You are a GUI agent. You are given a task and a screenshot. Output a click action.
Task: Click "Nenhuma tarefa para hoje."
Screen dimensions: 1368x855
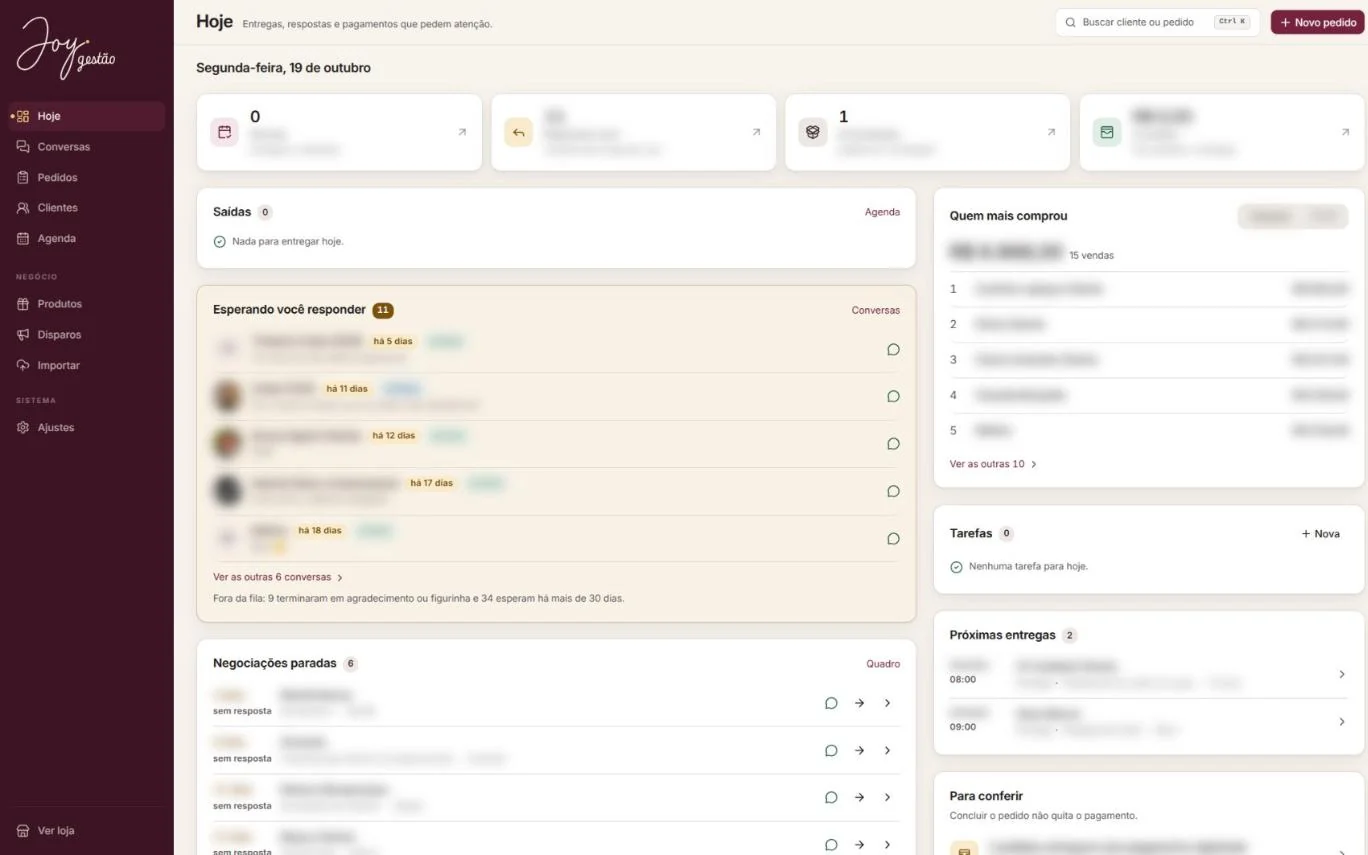(1028, 566)
